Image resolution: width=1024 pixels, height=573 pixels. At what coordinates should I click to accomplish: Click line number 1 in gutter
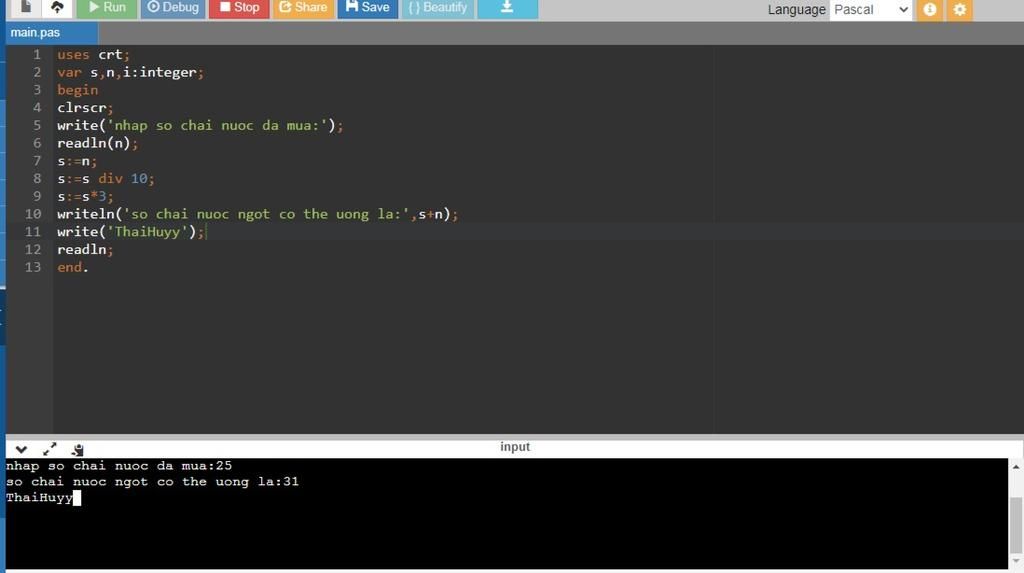[x=37, y=54]
